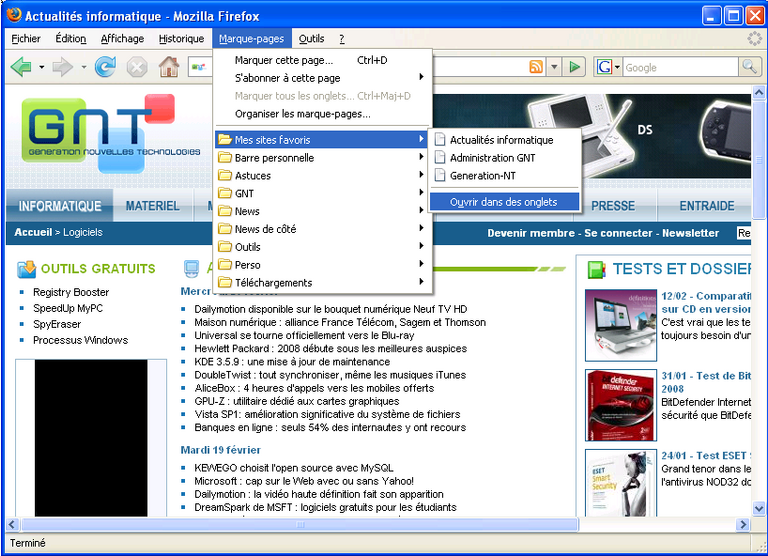Open the Historique menu

[x=181, y=39]
